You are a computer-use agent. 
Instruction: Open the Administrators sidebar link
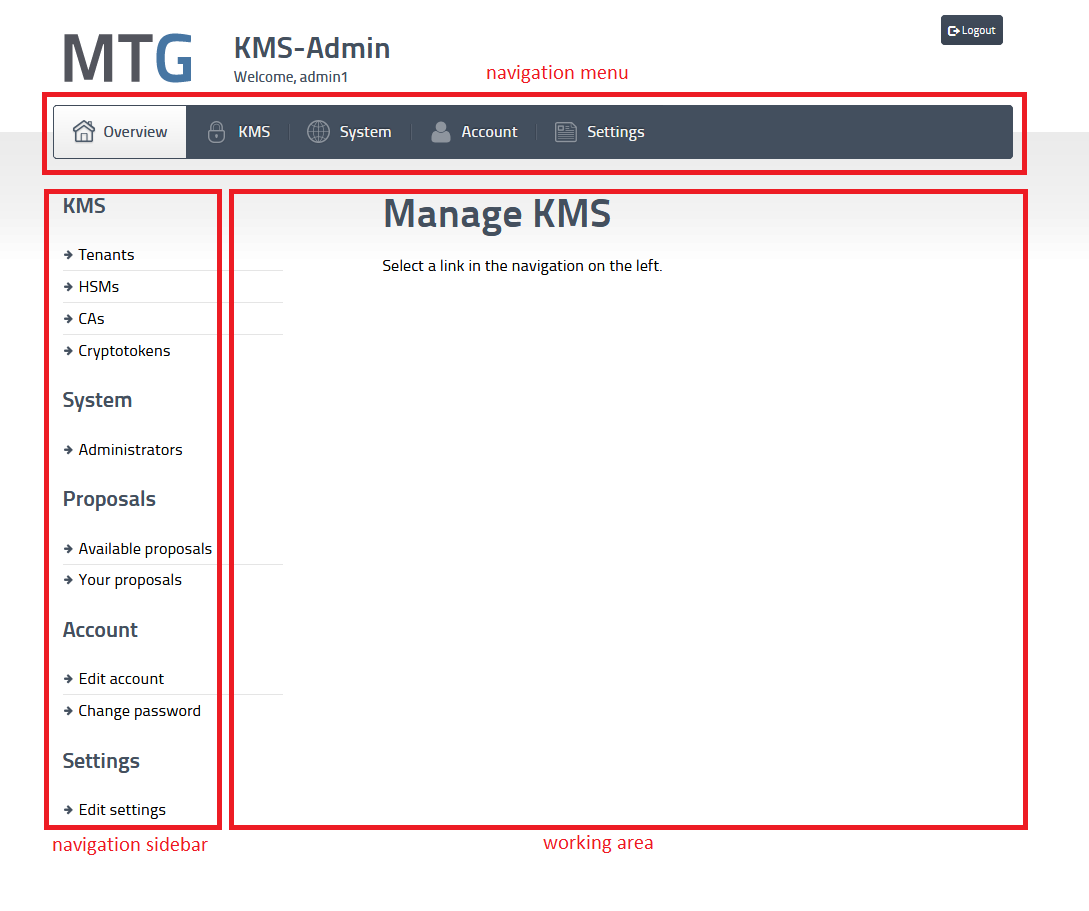tap(130, 450)
